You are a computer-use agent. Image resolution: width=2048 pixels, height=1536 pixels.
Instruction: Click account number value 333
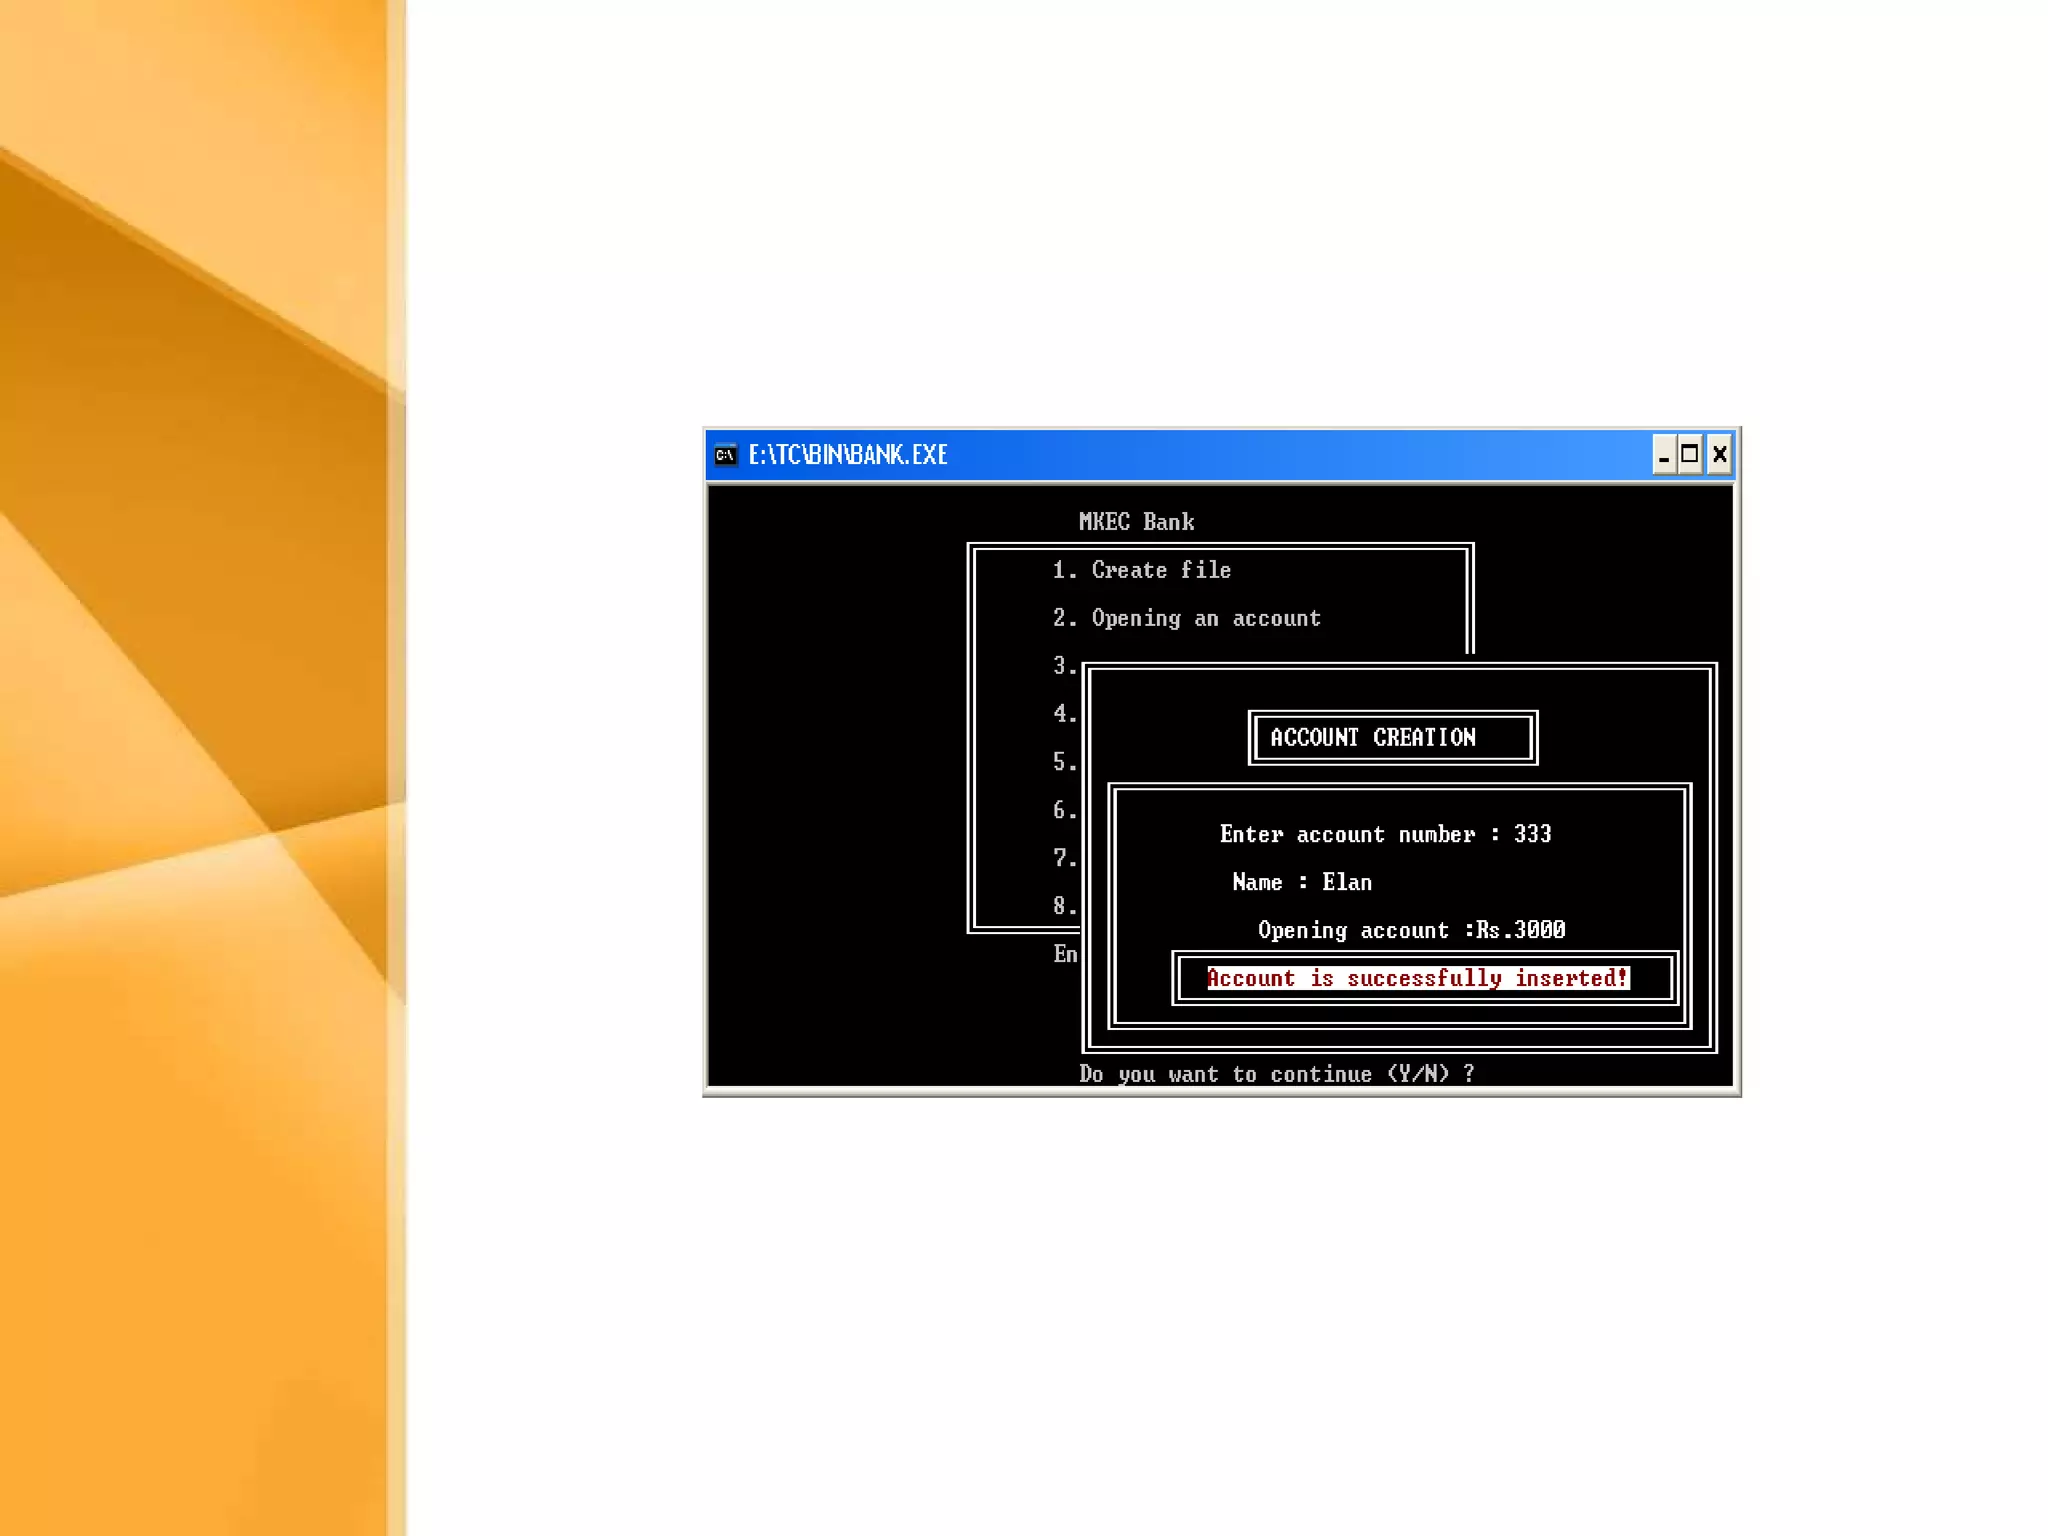(1532, 834)
